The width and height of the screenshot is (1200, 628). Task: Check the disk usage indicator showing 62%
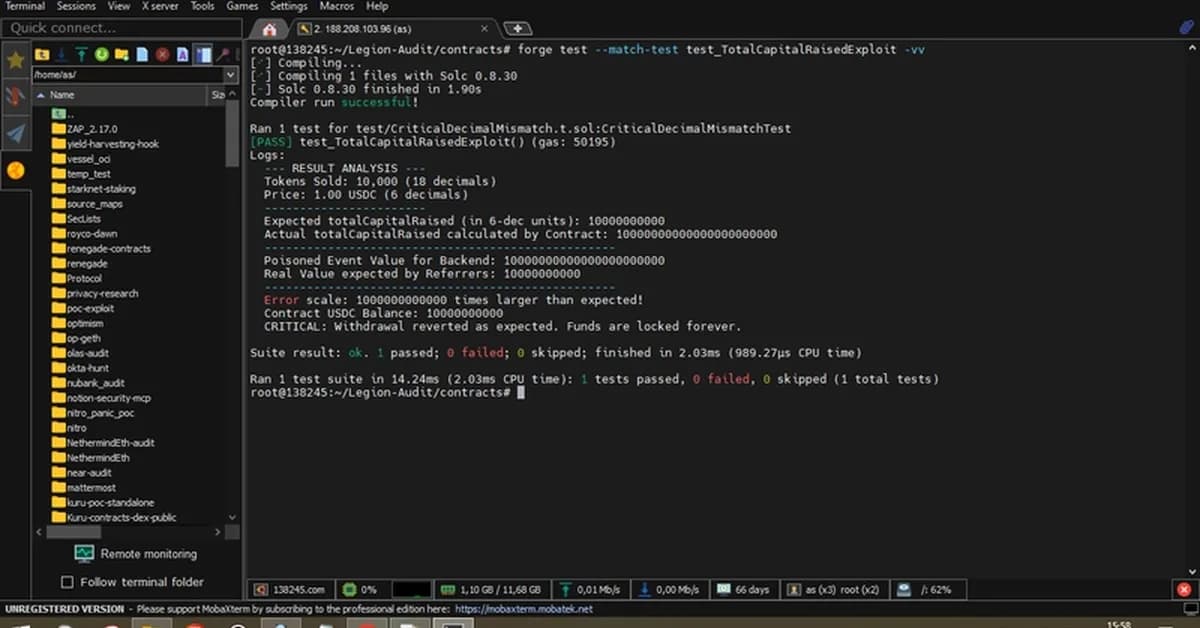[928, 589]
